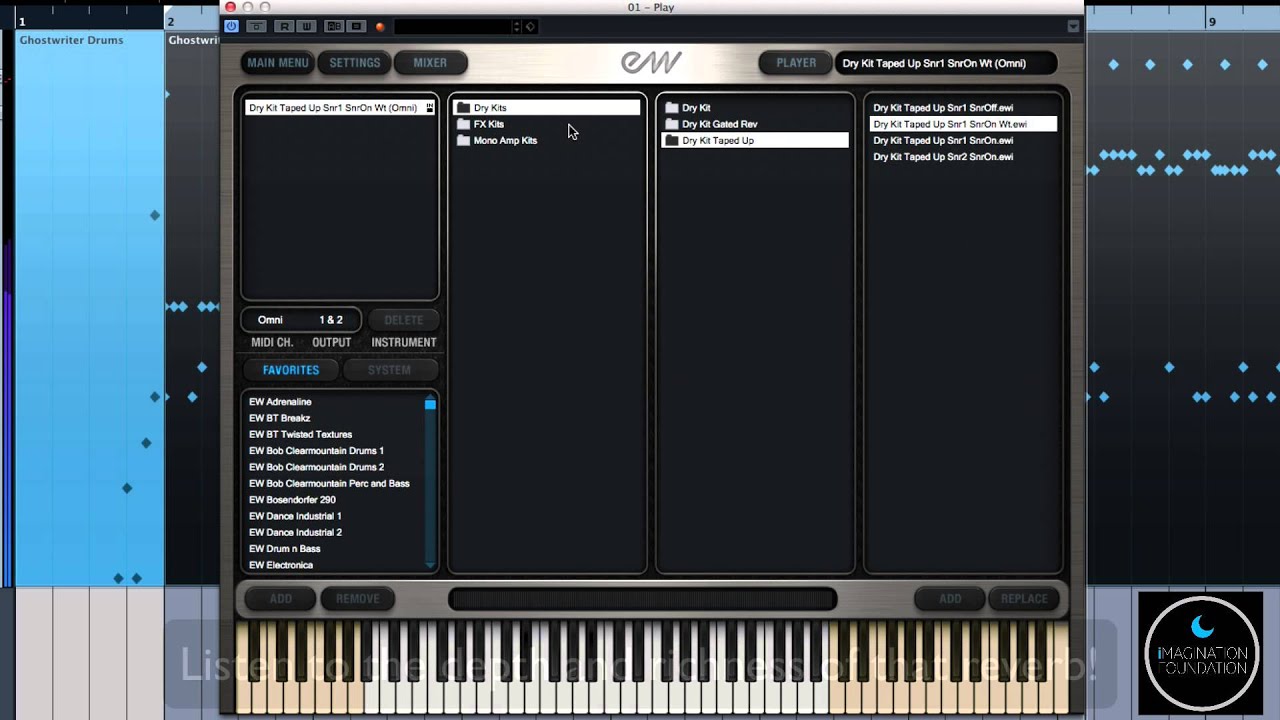Switch to the Mixer view
1280x720 pixels.
pyautogui.click(x=430, y=63)
